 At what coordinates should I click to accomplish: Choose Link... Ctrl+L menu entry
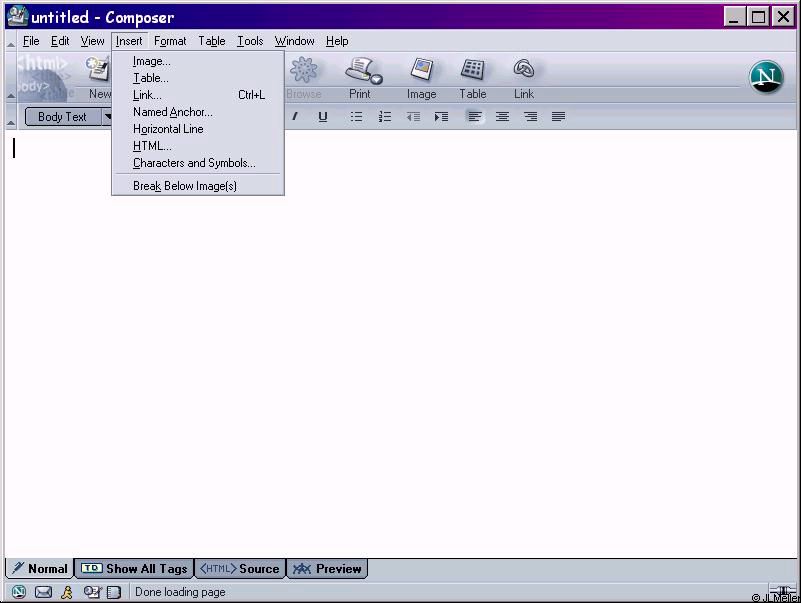click(198, 95)
